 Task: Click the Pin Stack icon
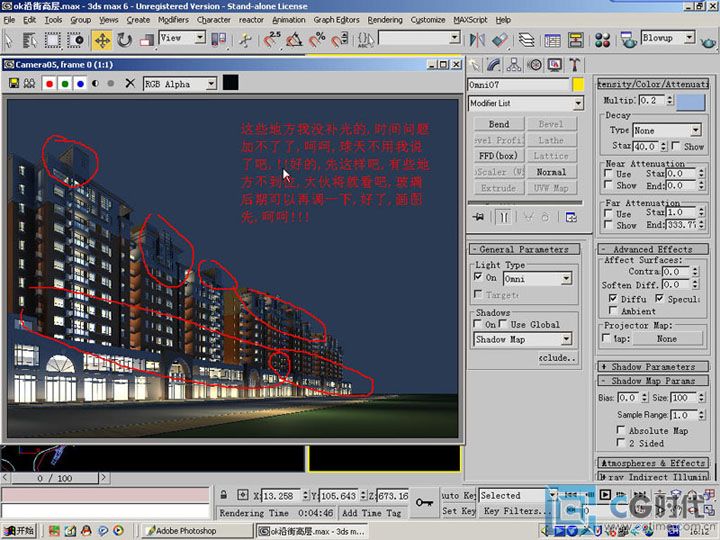[478, 217]
